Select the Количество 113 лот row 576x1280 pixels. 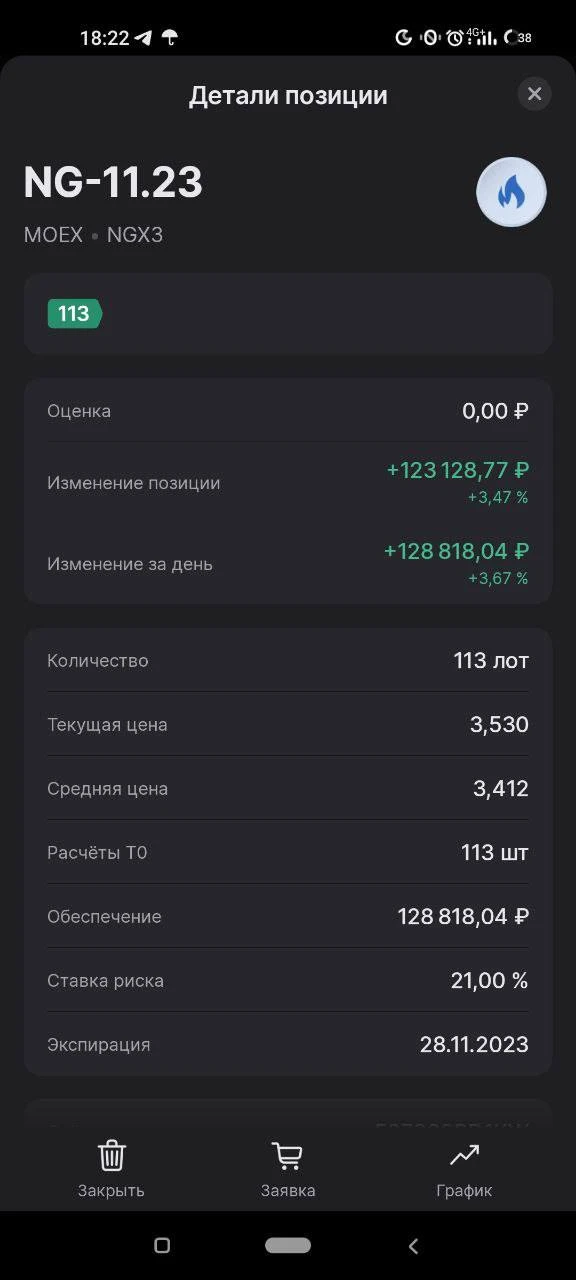click(x=288, y=660)
